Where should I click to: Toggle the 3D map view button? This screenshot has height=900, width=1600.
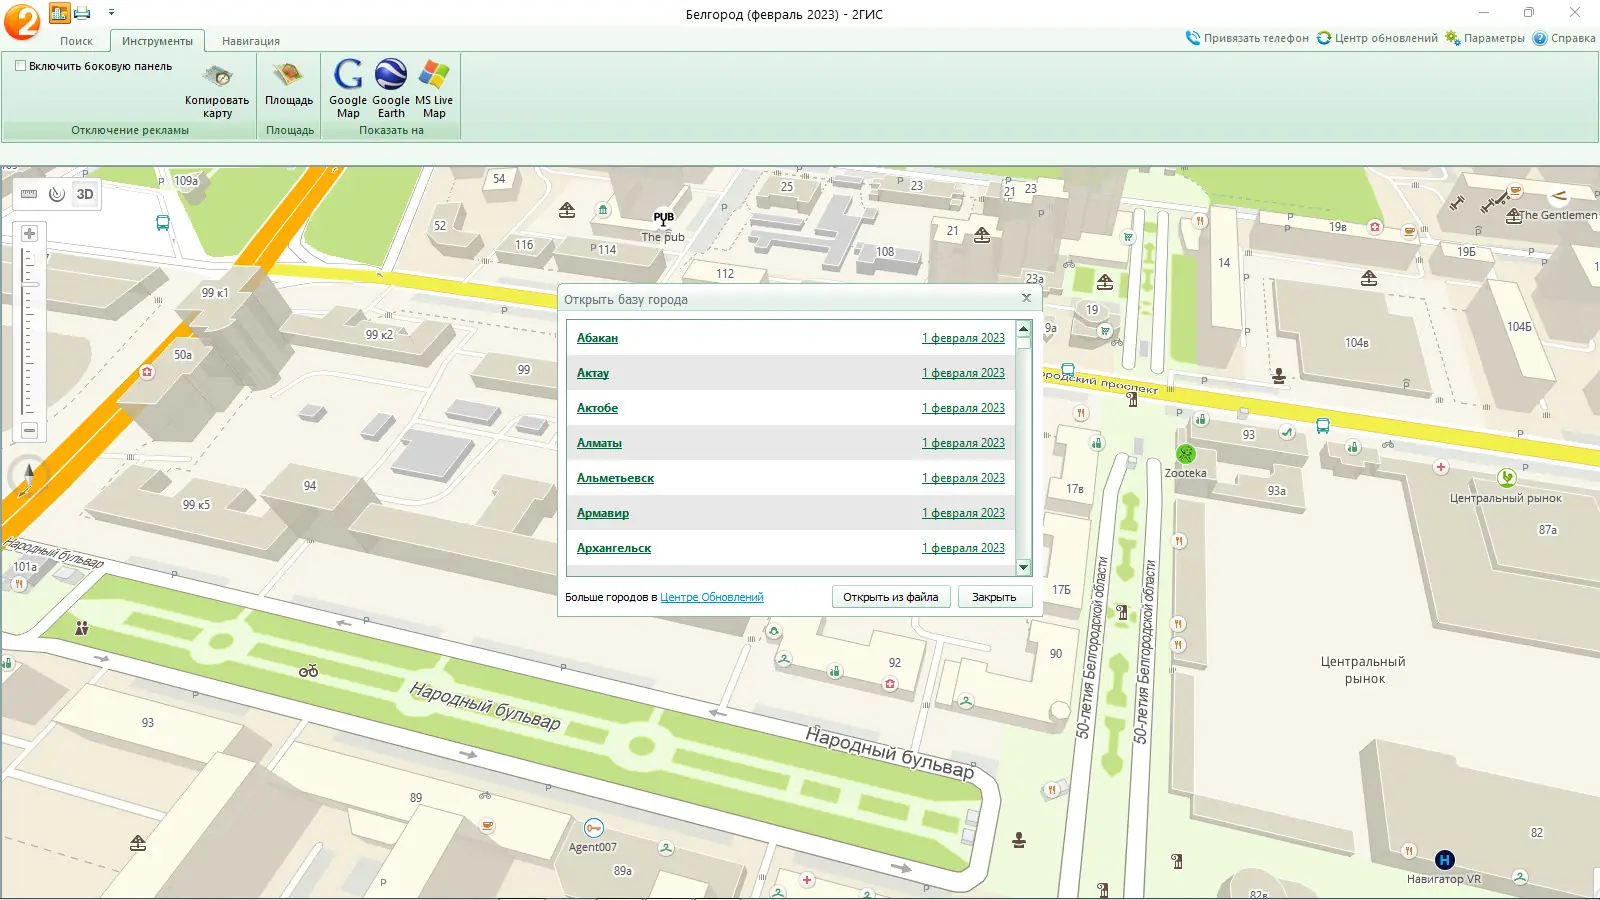pos(85,194)
